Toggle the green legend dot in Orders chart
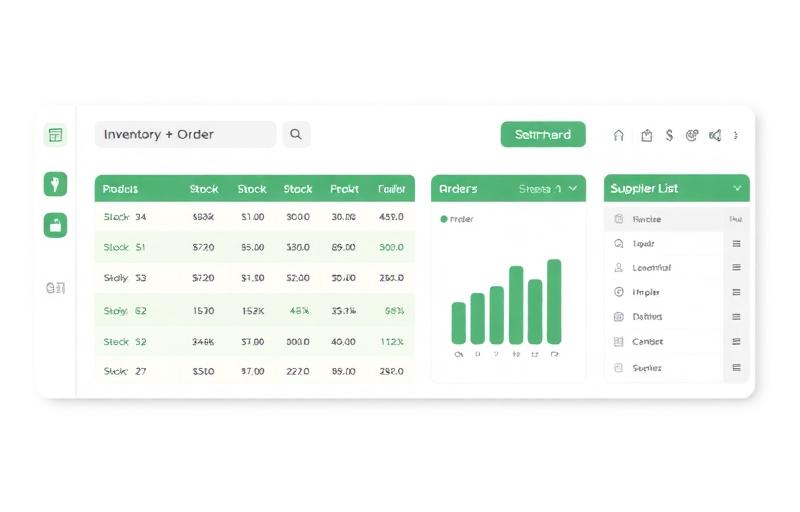Viewport: 800px width, 512px height. [444, 219]
